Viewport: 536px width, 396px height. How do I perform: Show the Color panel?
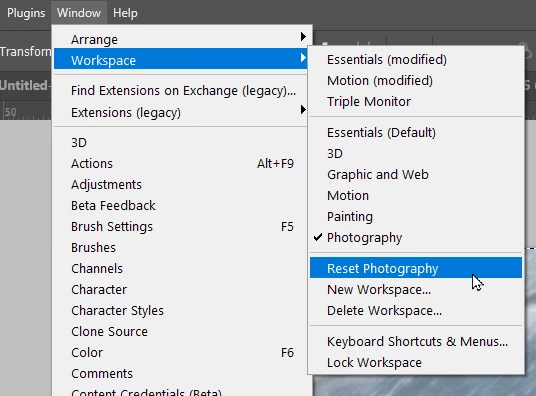pyautogui.click(x=180, y=352)
